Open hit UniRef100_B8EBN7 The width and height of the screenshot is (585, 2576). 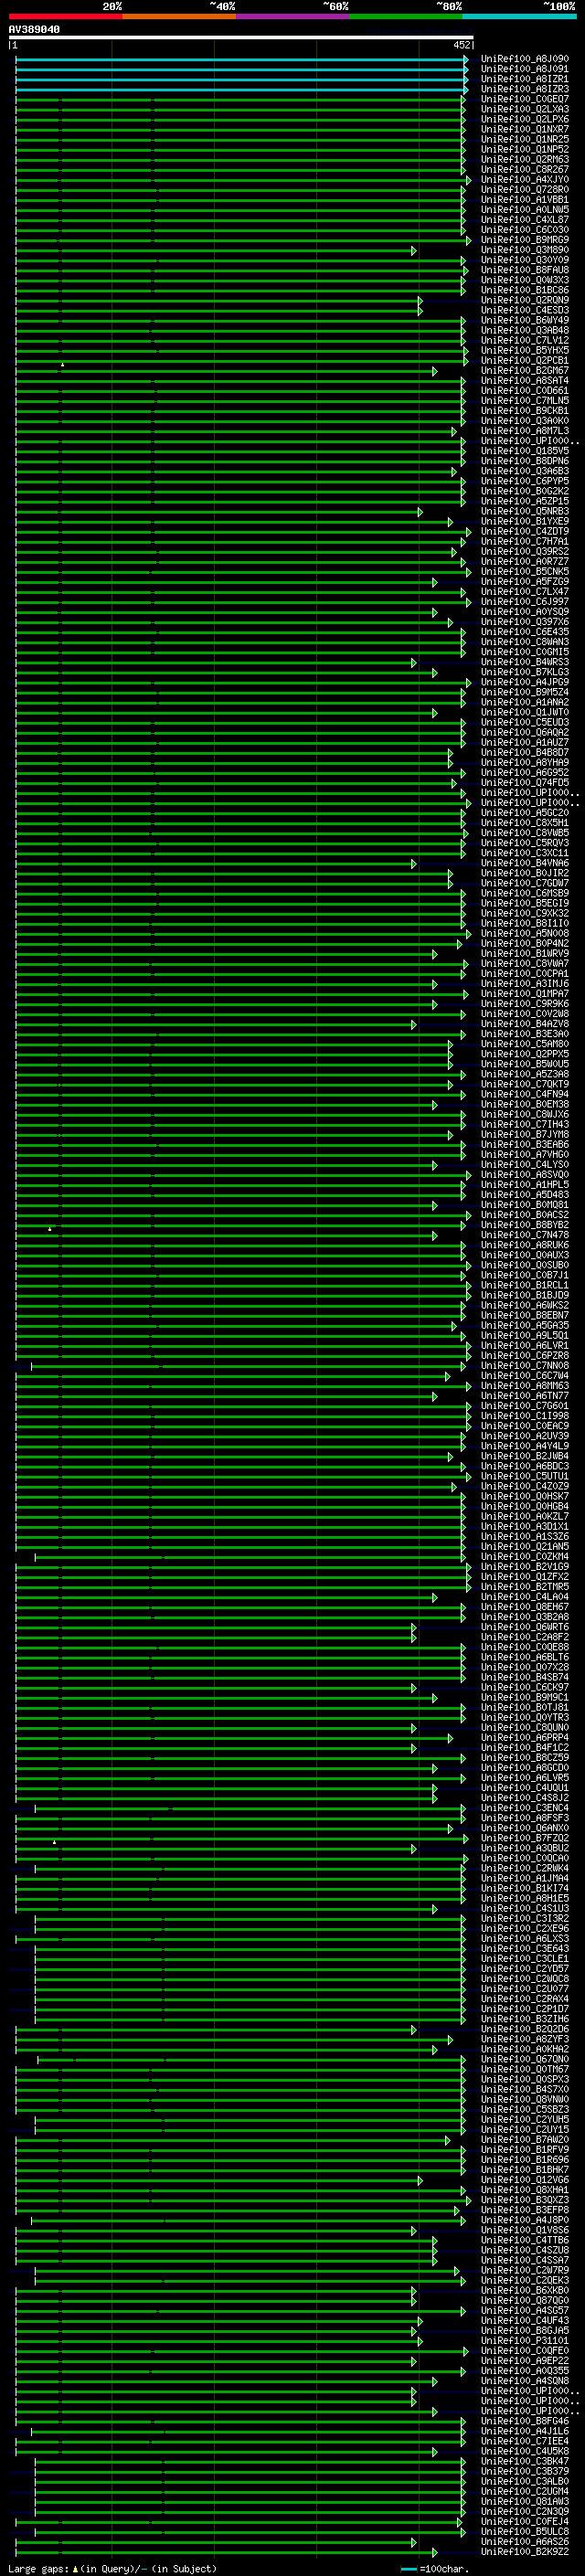point(525,1315)
